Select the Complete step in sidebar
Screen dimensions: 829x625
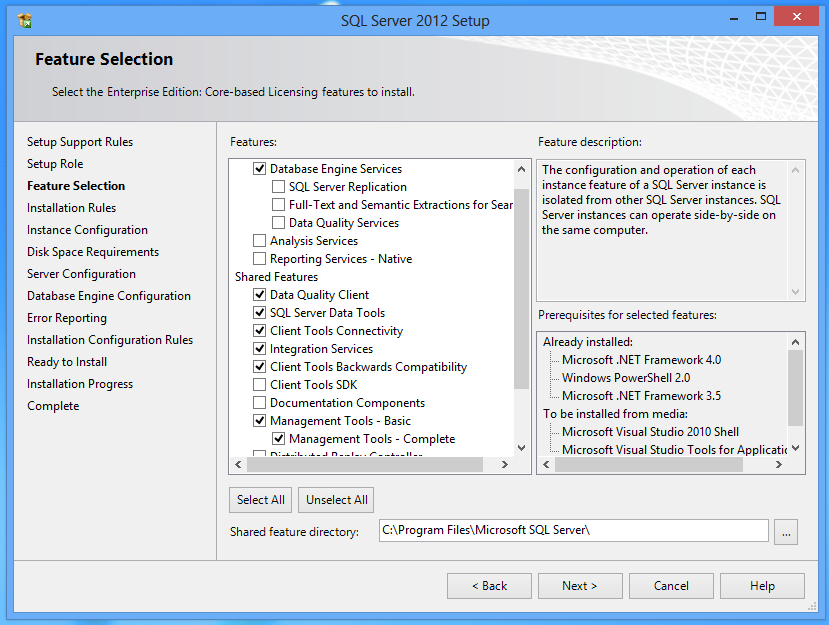tap(53, 406)
